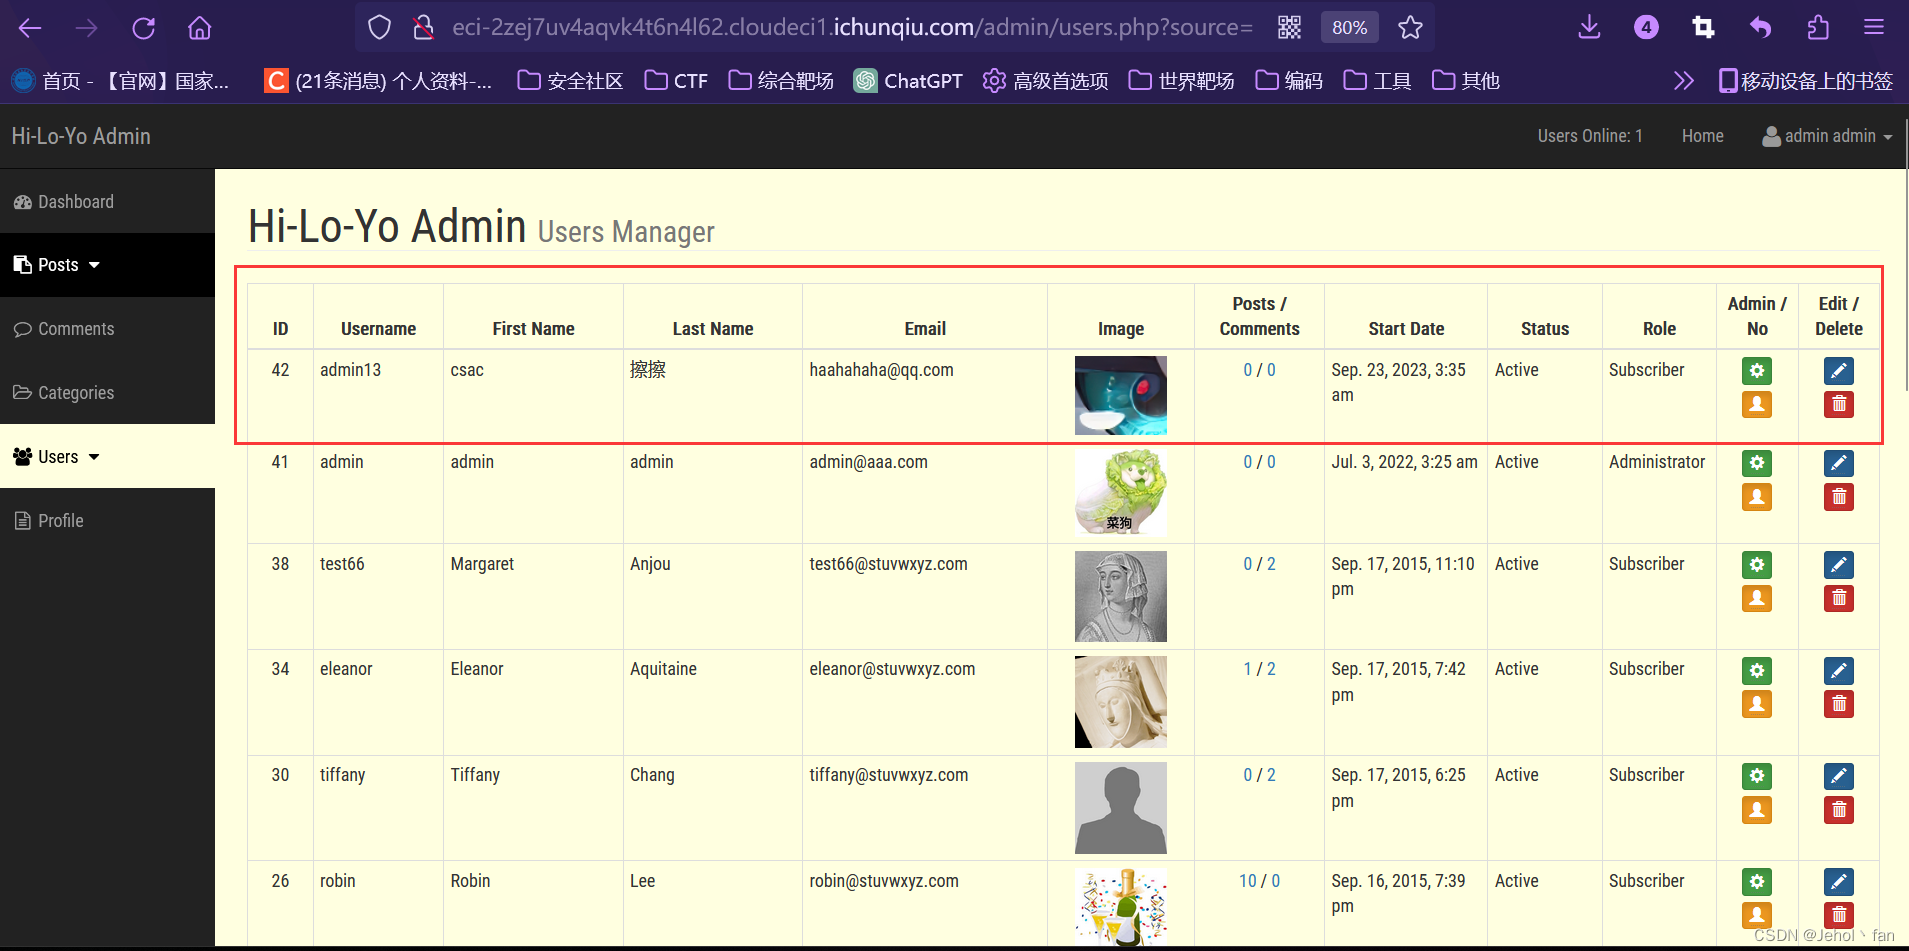This screenshot has height=951, width=1909.
Task: Show more bookmarks with the chevron
Action: click(1684, 81)
